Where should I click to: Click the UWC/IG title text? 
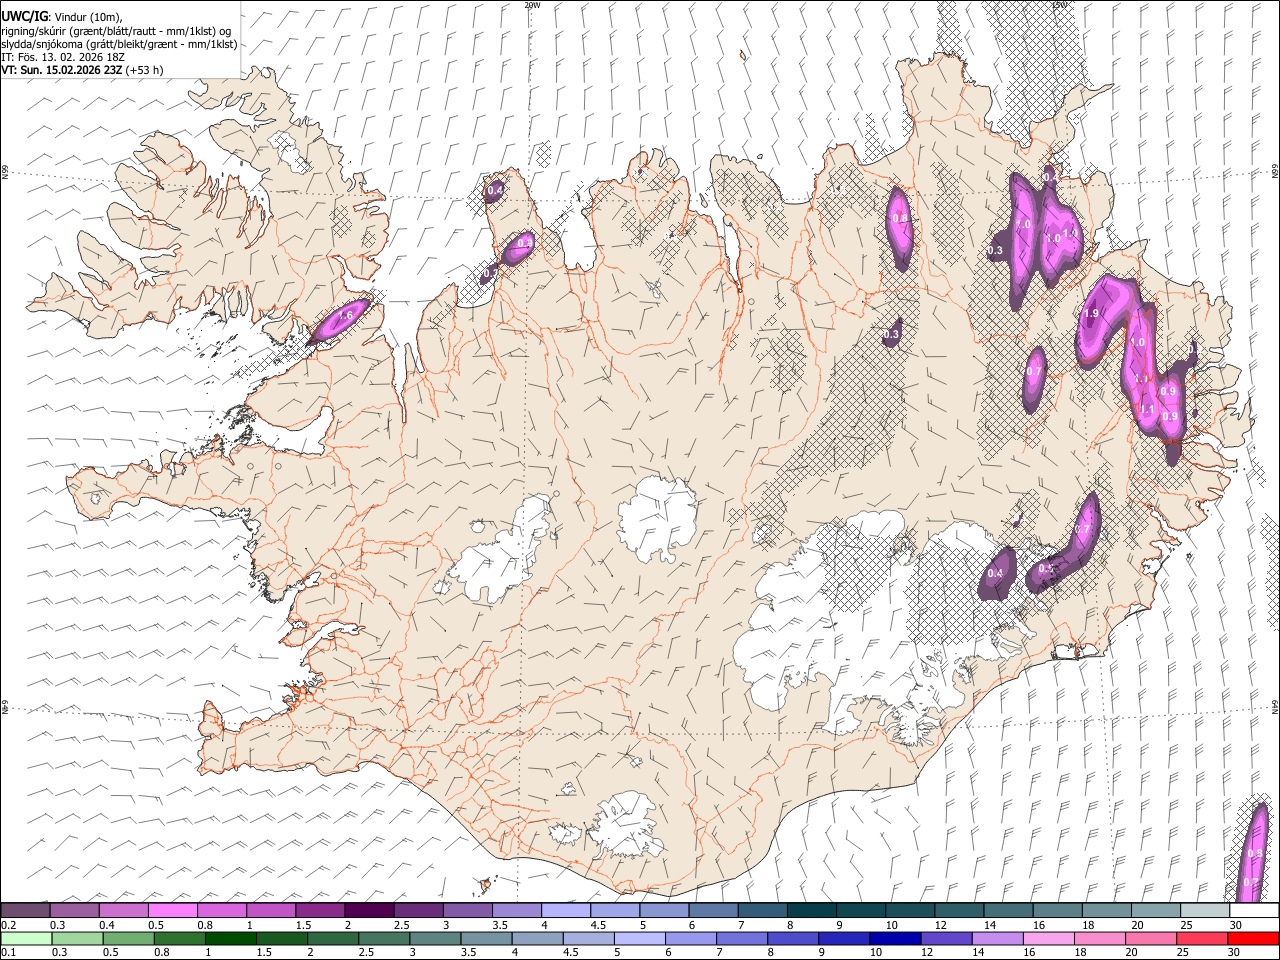23,17
